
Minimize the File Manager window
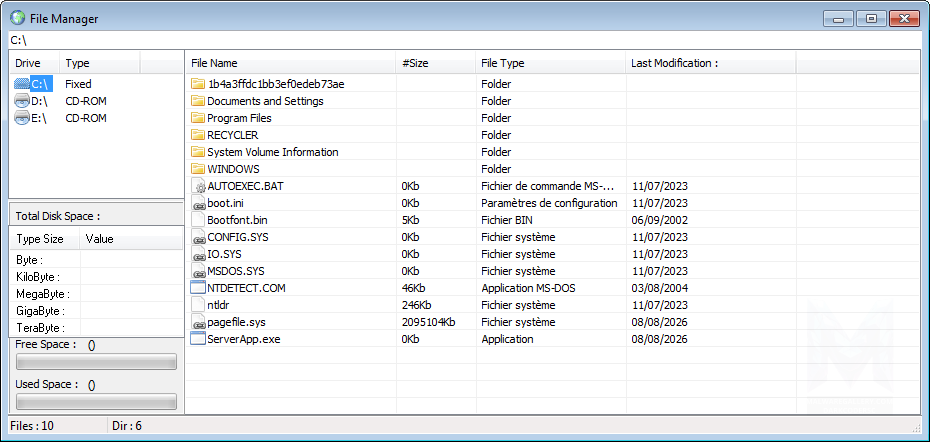click(x=839, y=19)
